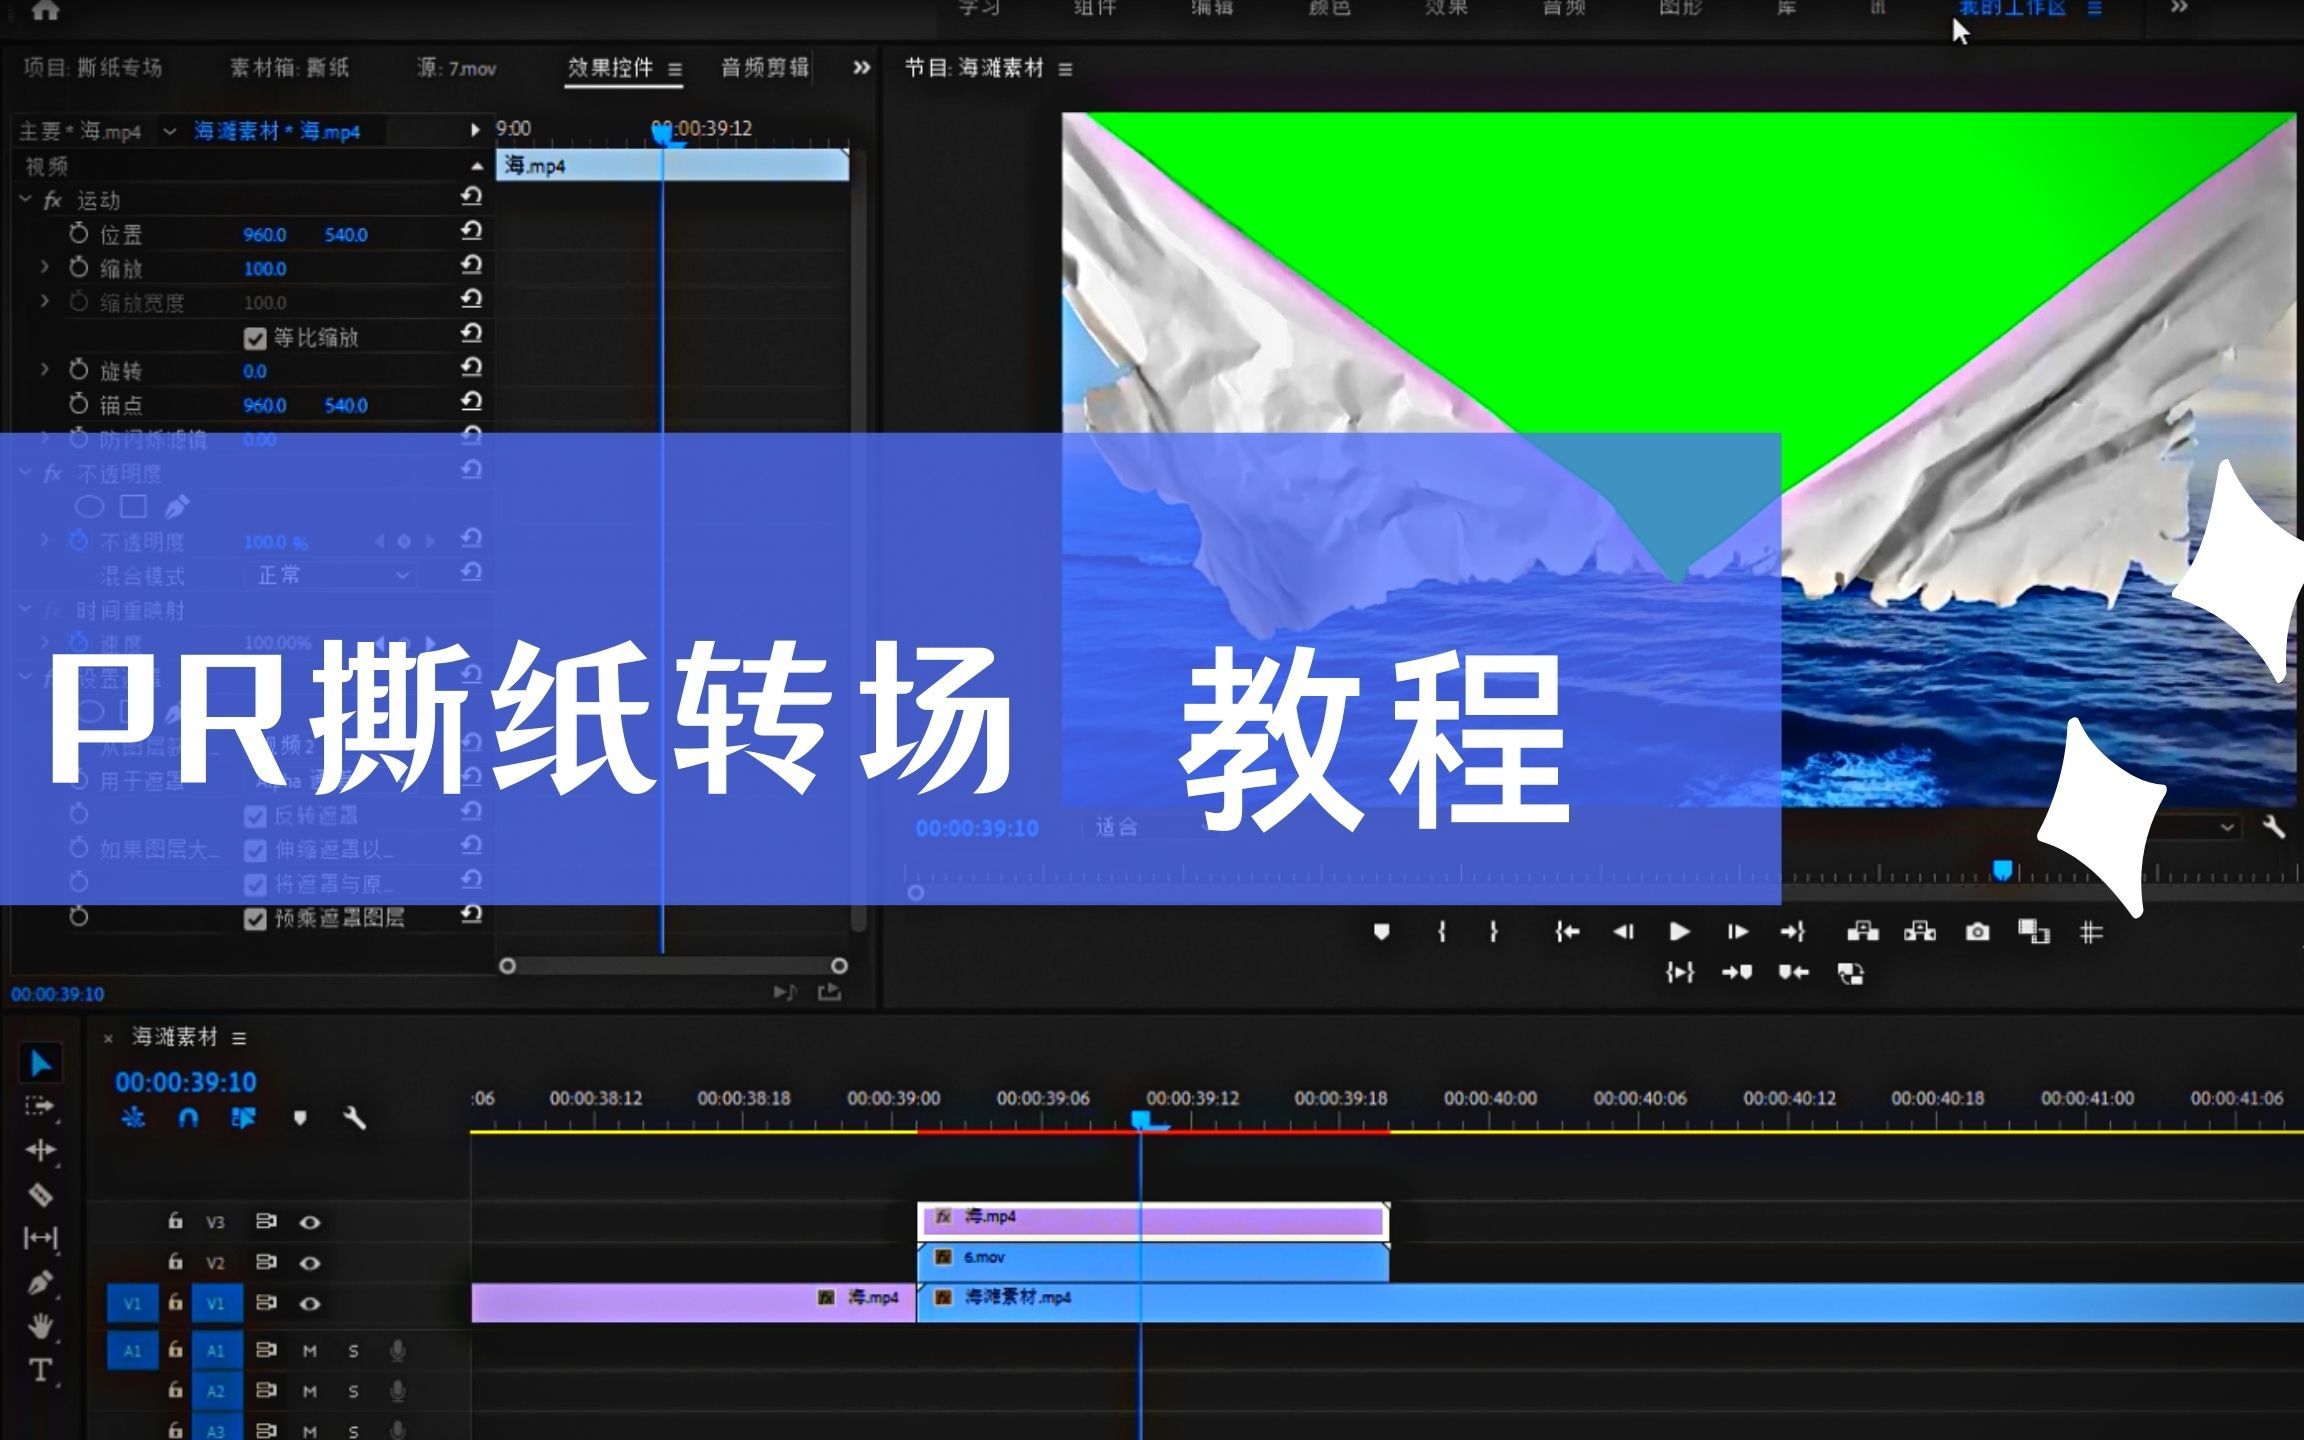The height and width of the screenshot is (1440, 2304).
Task: Select the Pen tool in the toolbar
Action: (40, 1282)
